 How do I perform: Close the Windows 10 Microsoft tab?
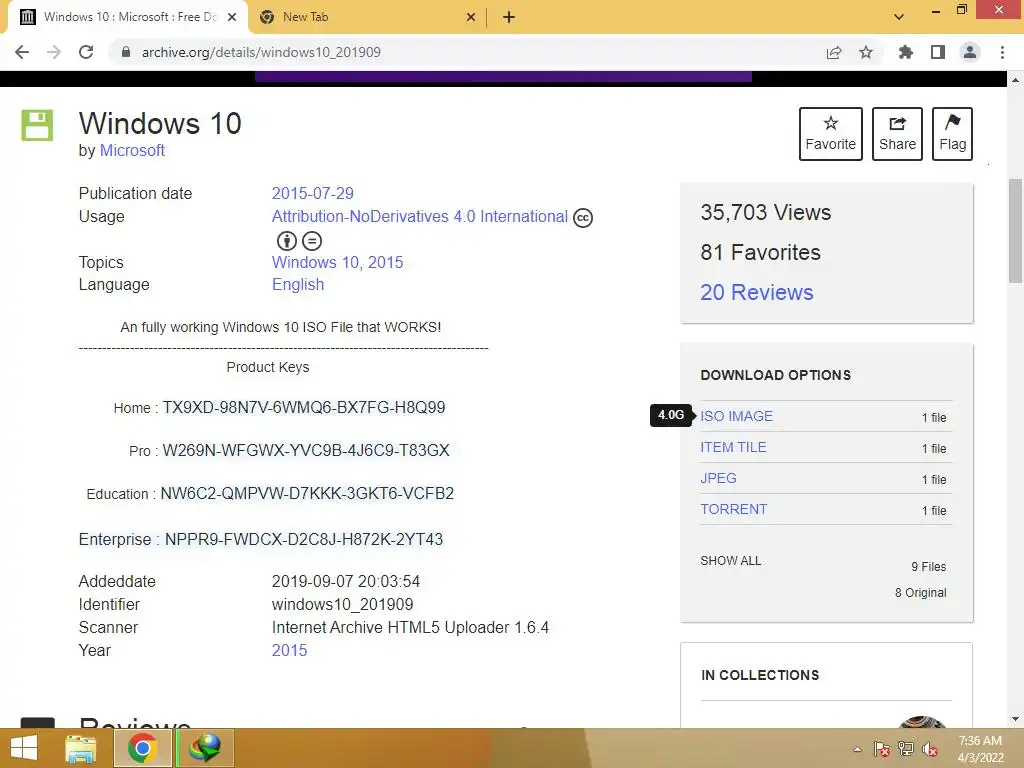(232, 18)
